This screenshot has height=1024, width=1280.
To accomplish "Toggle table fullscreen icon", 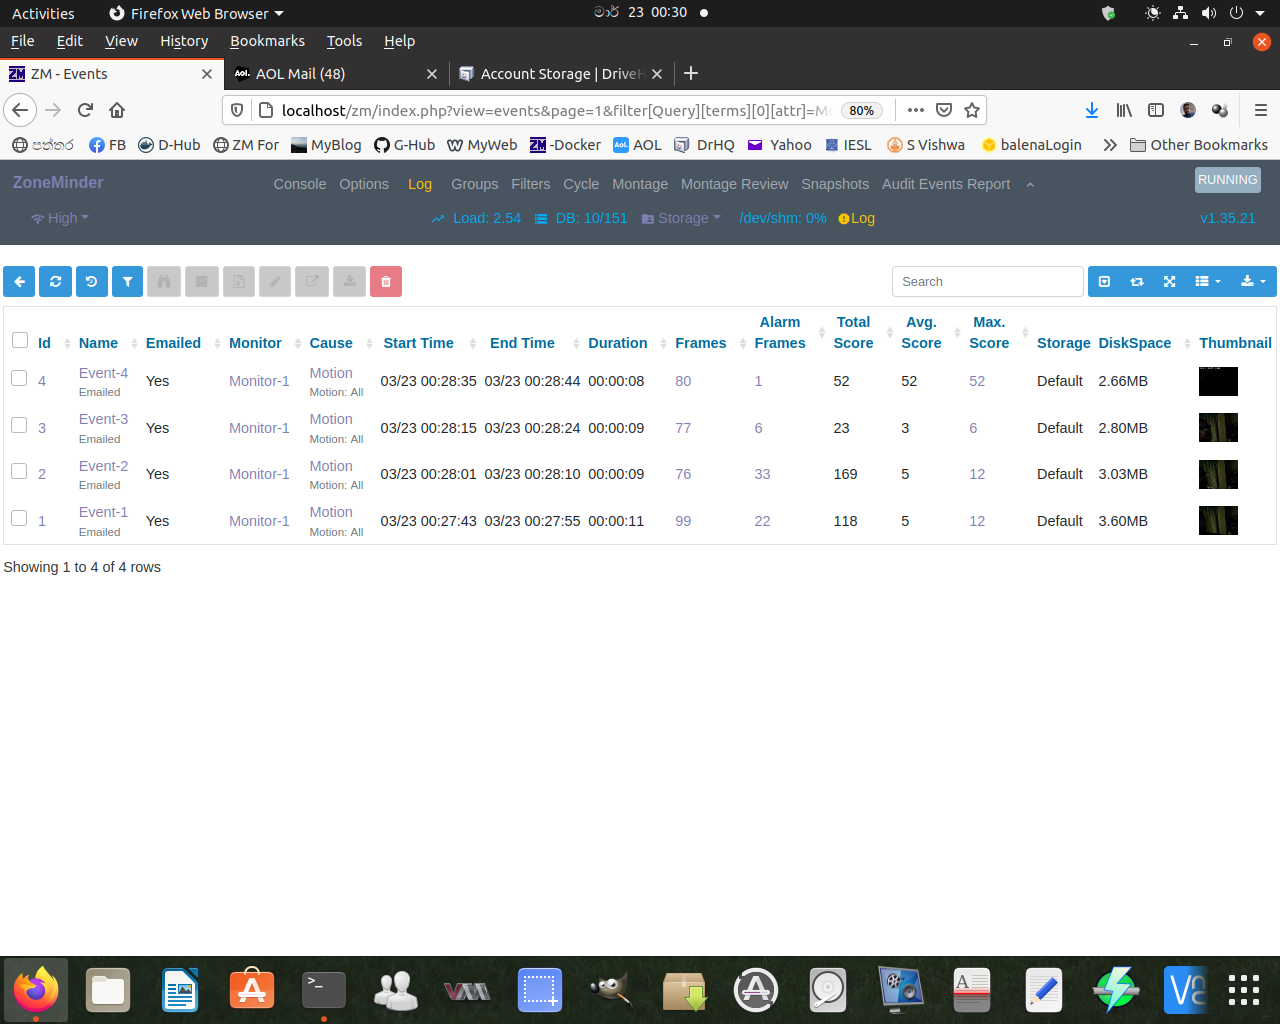I will [1169, 282].
